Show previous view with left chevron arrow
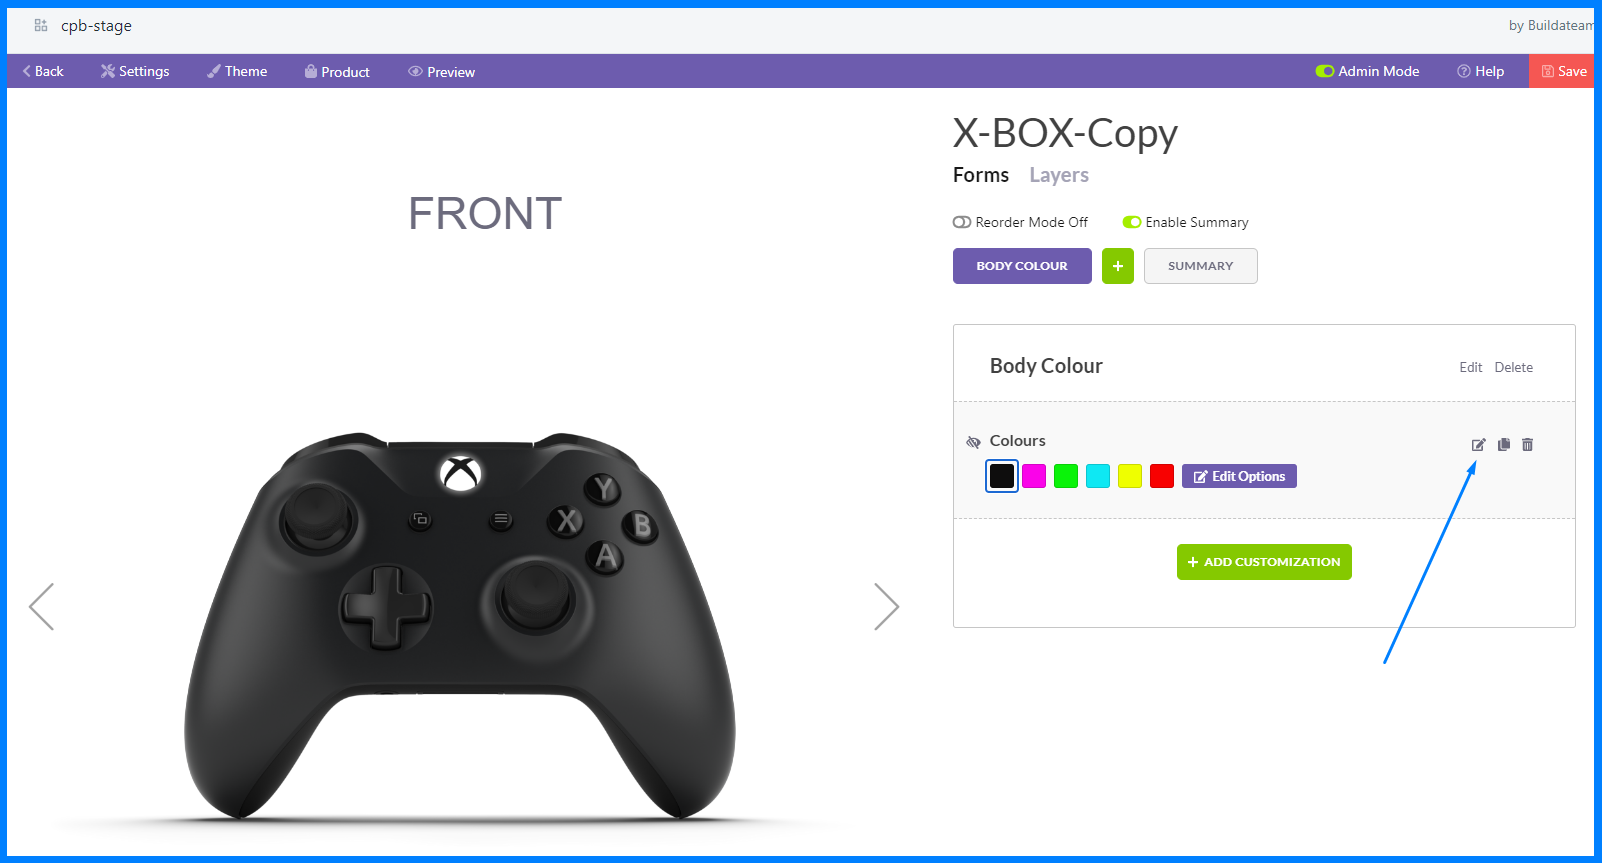 pyautogui.click(x=41, y=607)
